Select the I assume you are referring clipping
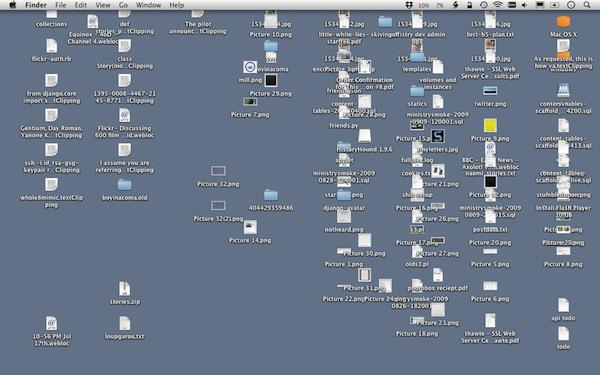This screenshot has height=375, width=600. coord(124,150)
